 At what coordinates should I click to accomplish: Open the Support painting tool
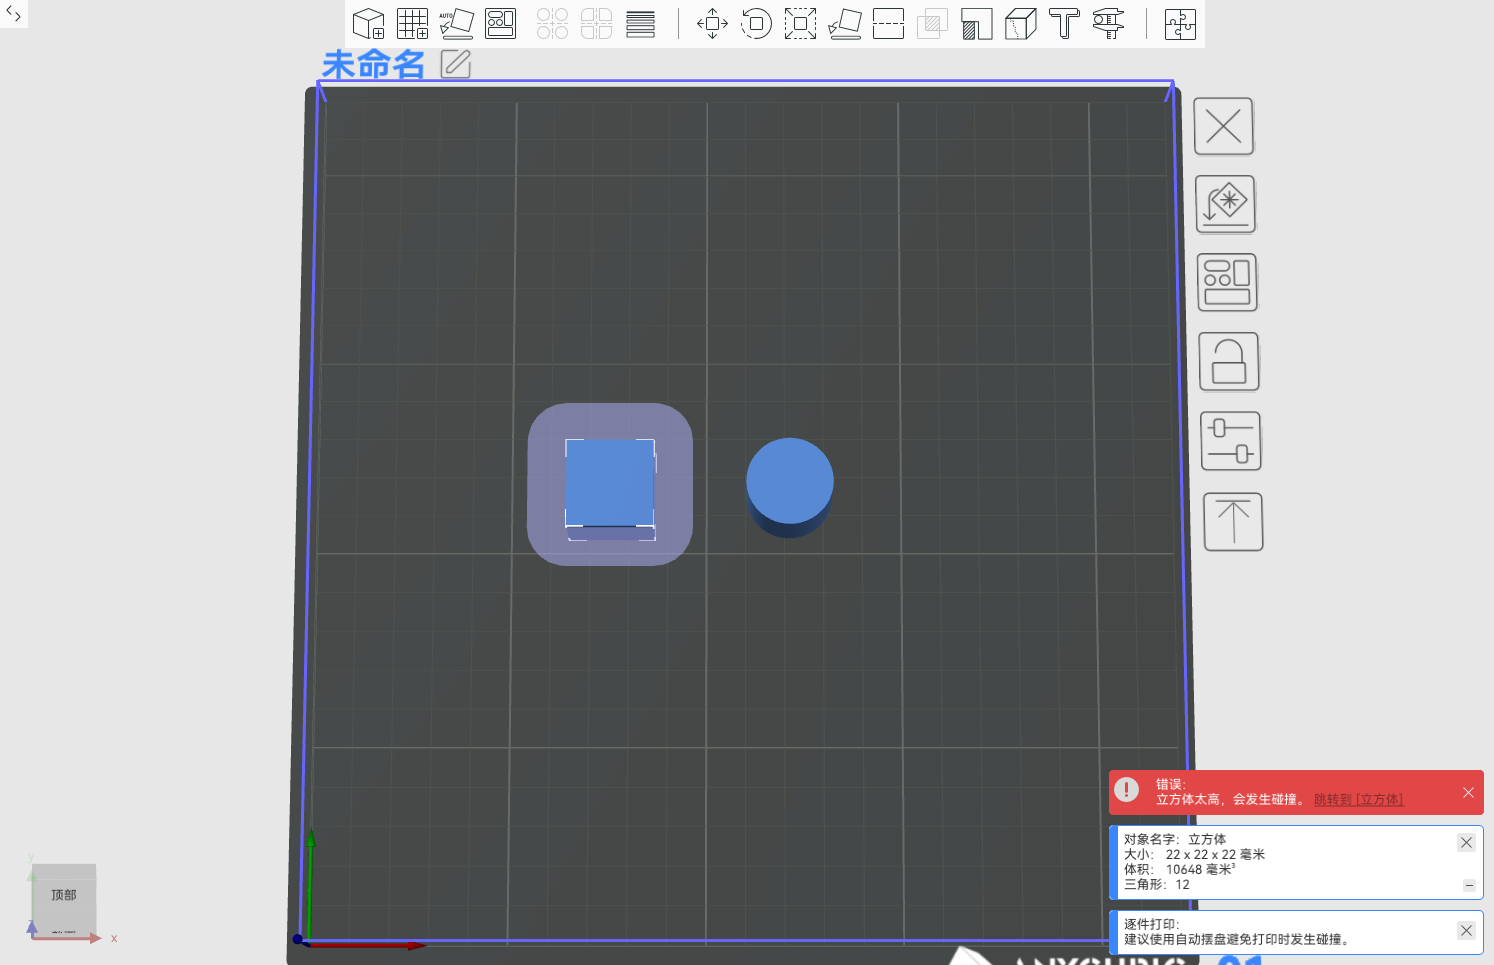click(976, 23)
